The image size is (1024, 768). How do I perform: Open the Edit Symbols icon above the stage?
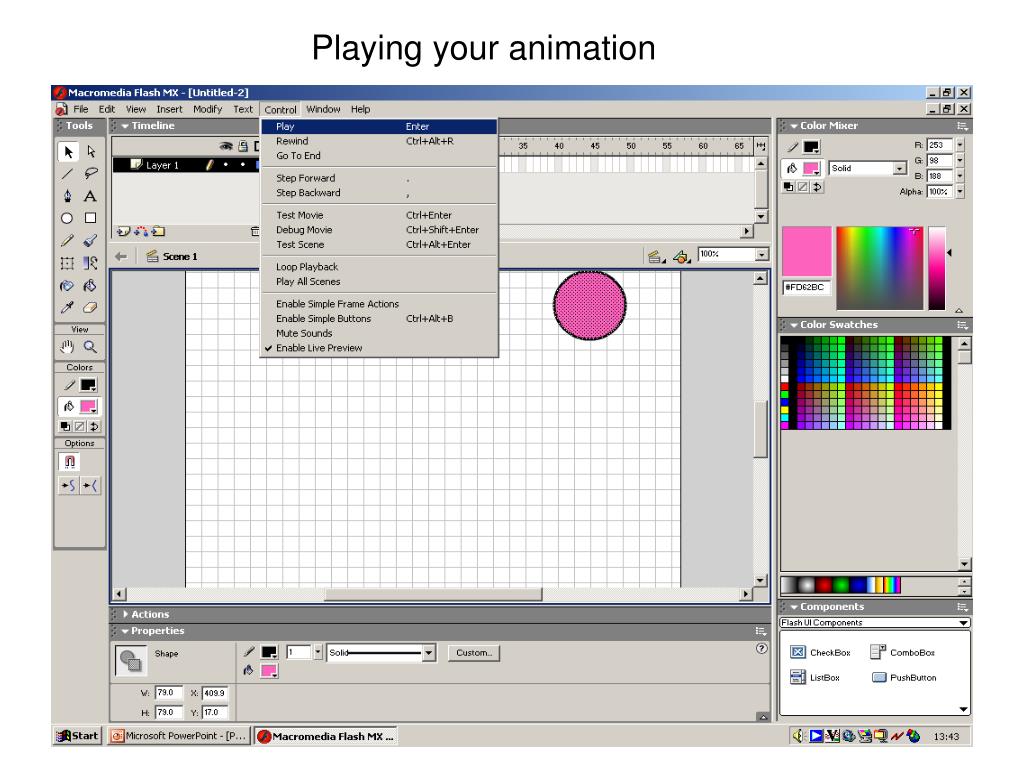(x=681, y=257)
